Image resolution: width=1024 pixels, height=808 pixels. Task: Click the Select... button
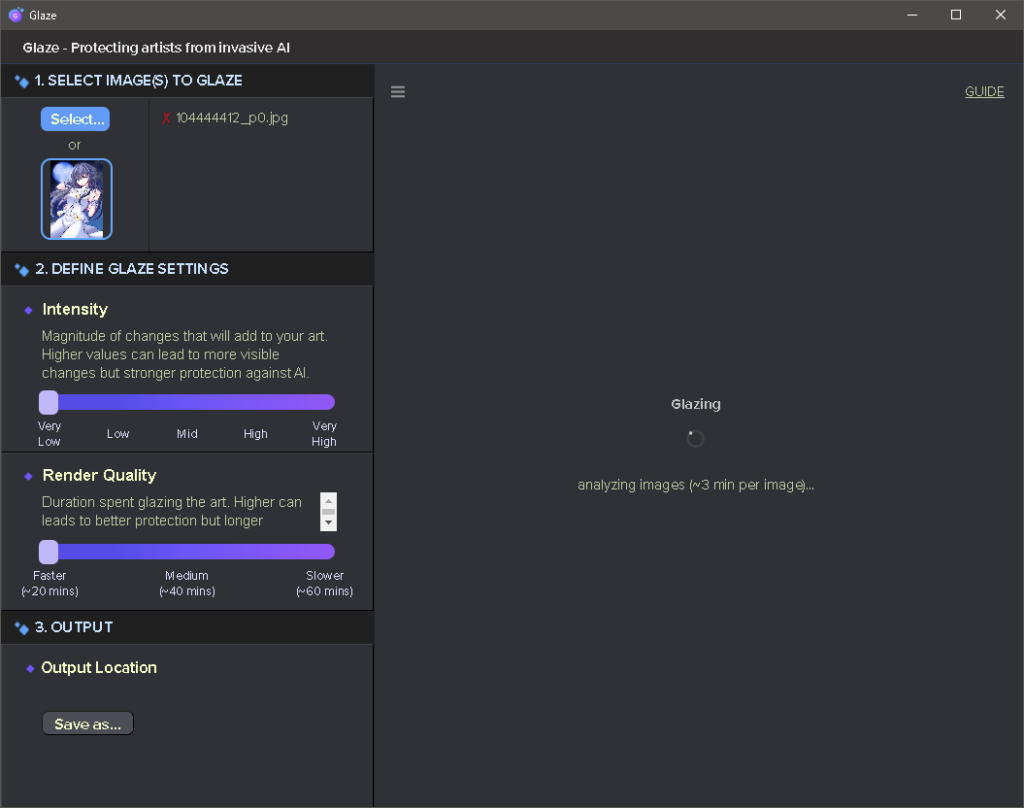click(x=75, y=119)
